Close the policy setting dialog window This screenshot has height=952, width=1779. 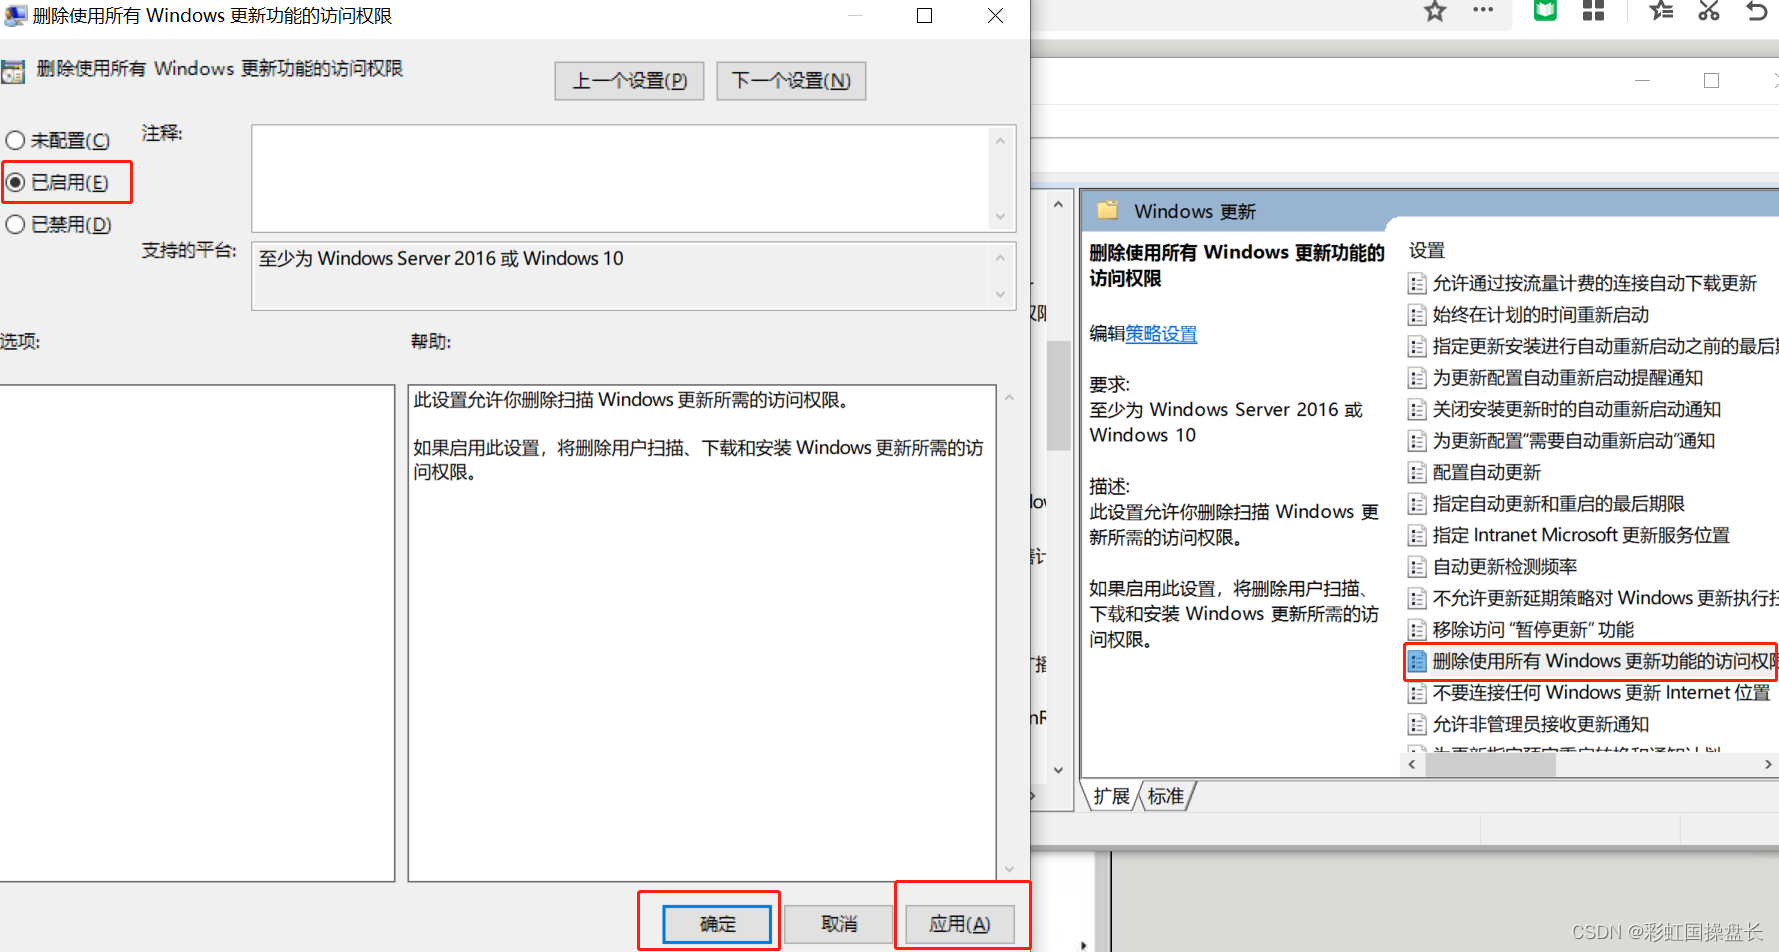click(x=995, y=16)
